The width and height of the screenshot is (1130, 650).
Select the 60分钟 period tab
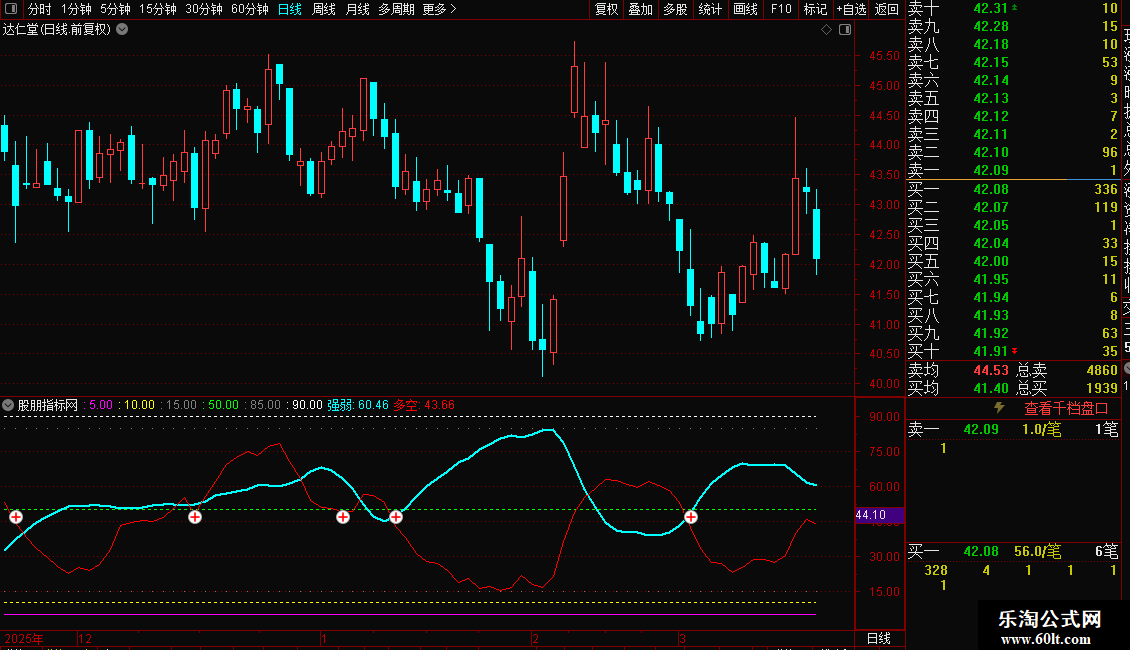pos(249,9)
